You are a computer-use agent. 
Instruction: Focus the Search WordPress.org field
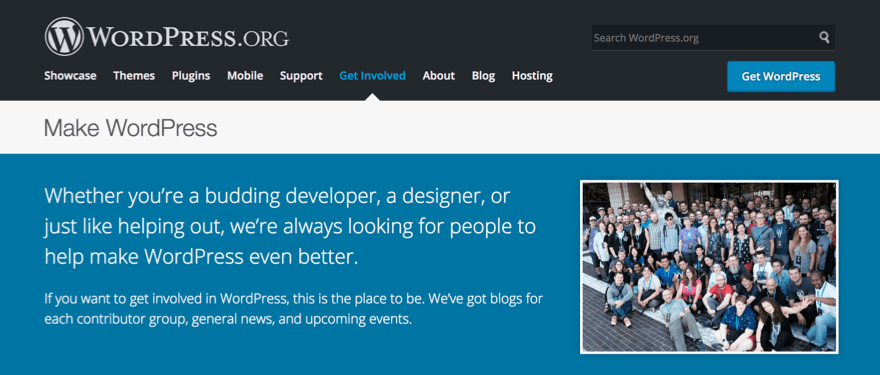pyautogui.click(x=713, y=38)
